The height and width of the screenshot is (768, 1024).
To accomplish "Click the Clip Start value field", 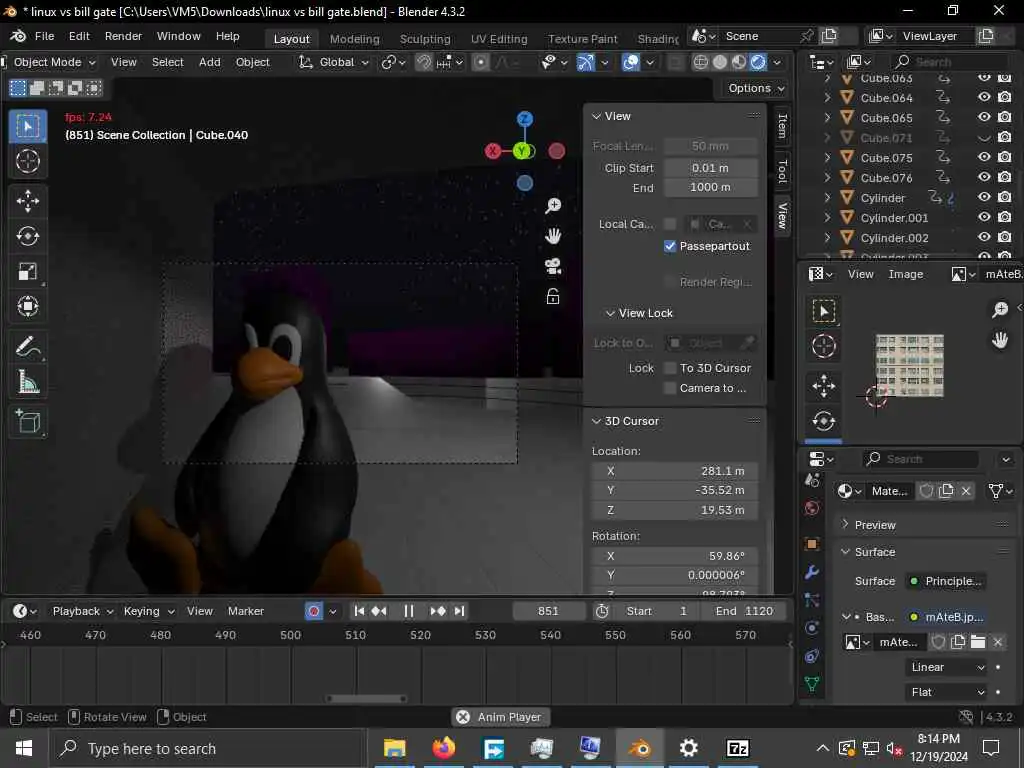I will (711, 168).
